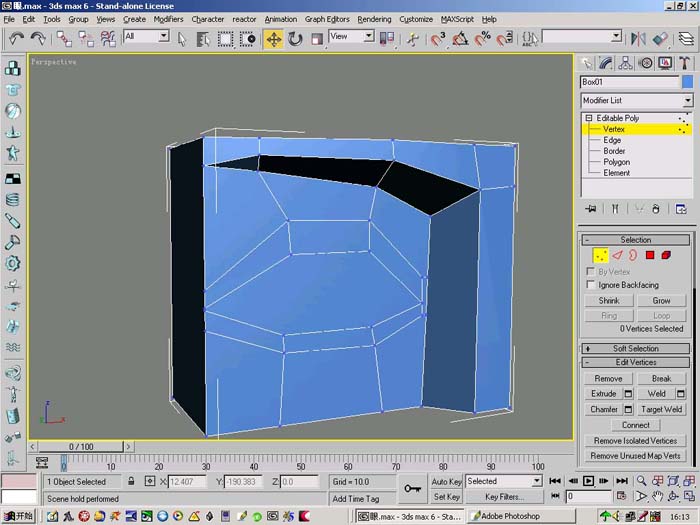Toggle Percent Snap icon

482,39
